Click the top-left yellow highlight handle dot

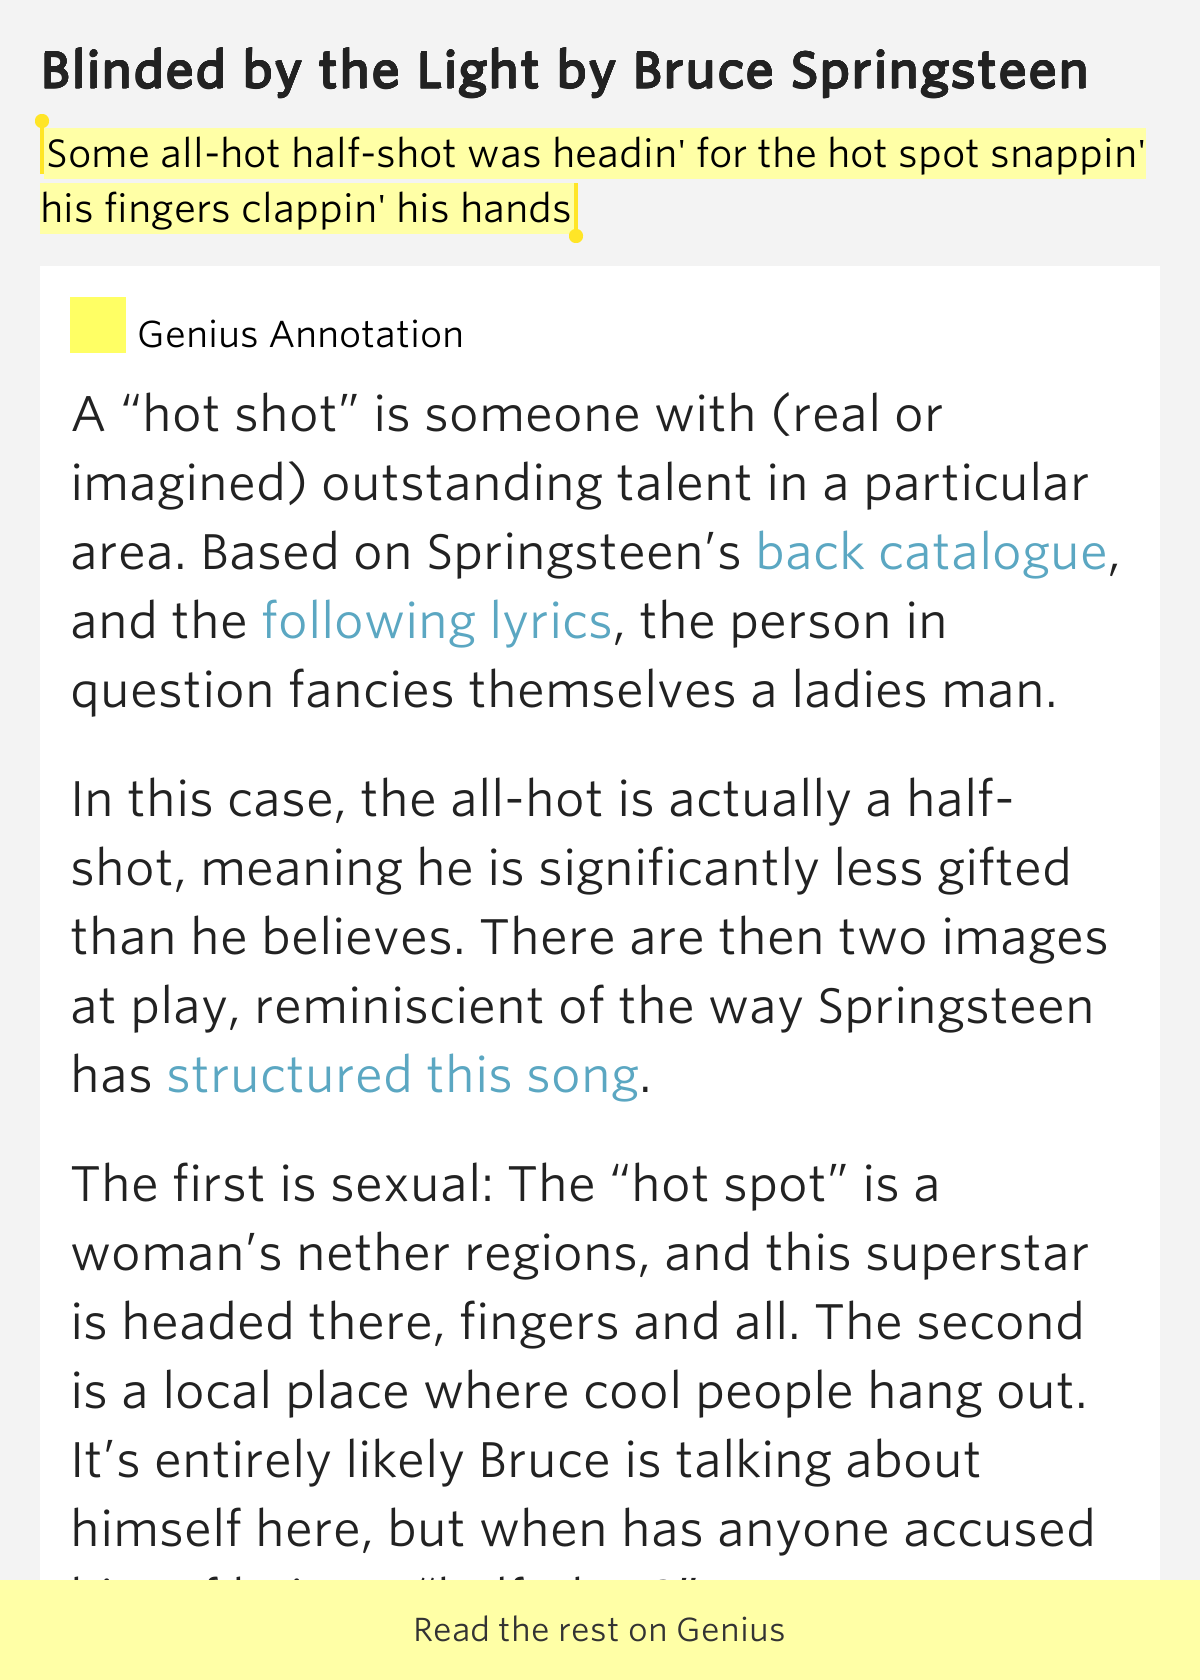42,122
